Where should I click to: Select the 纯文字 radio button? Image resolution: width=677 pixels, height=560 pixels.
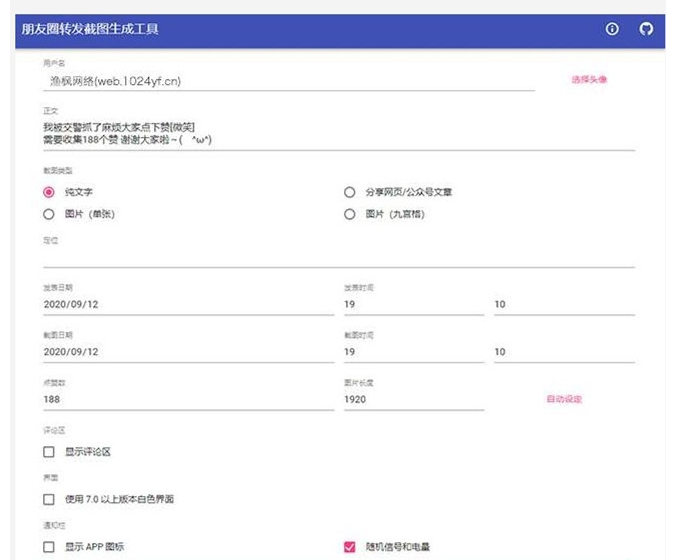[49, 192]
